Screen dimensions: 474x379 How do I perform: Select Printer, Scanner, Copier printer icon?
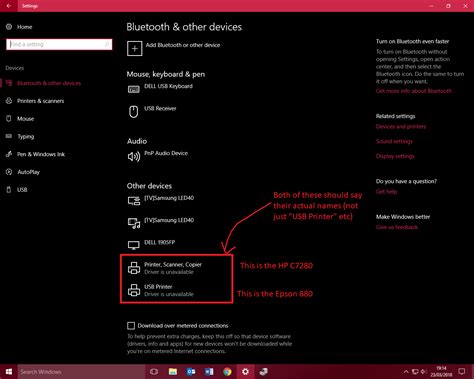tap(134, 268)
